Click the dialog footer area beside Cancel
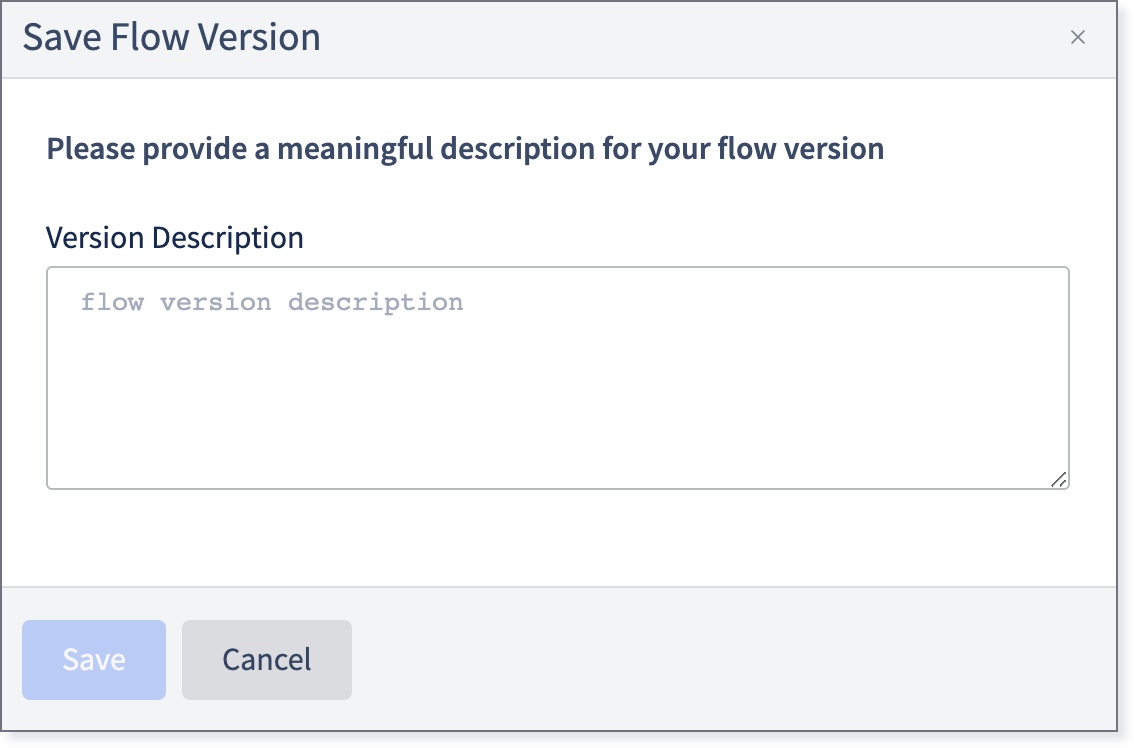 pyautogui.click(x=723, y=658)
